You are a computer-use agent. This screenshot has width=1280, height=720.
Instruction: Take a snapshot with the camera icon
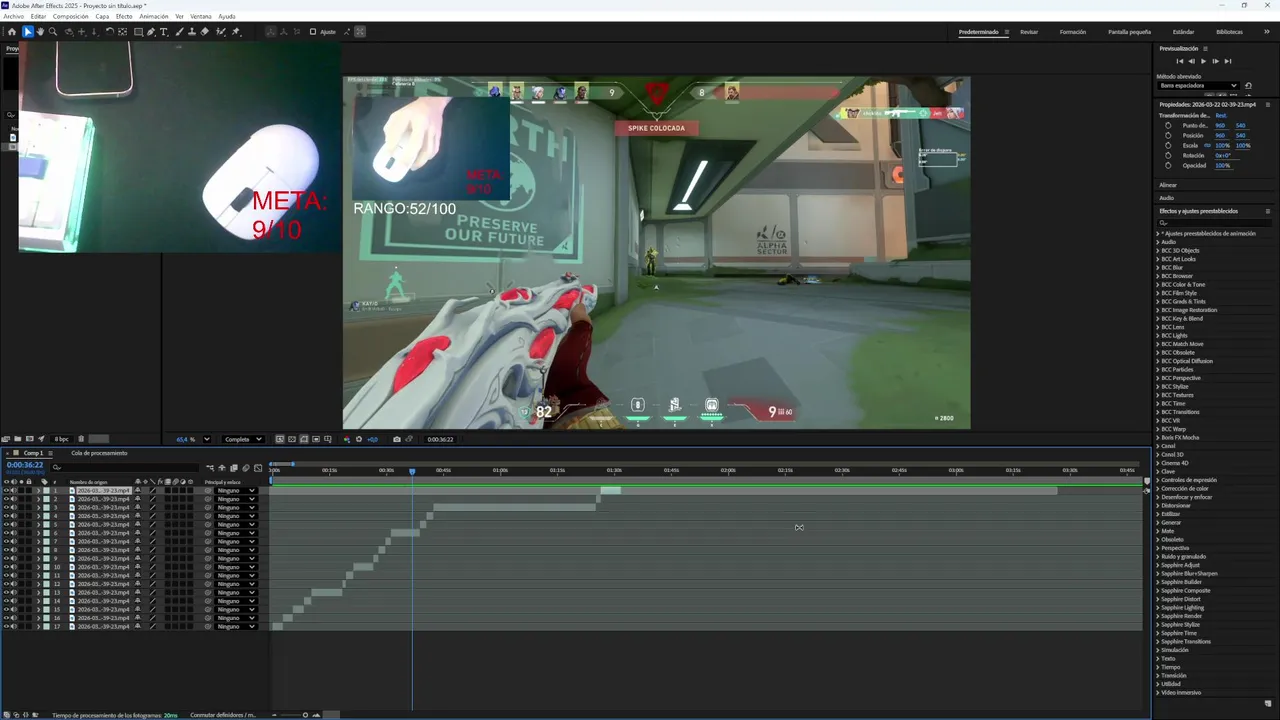(397, 439)
